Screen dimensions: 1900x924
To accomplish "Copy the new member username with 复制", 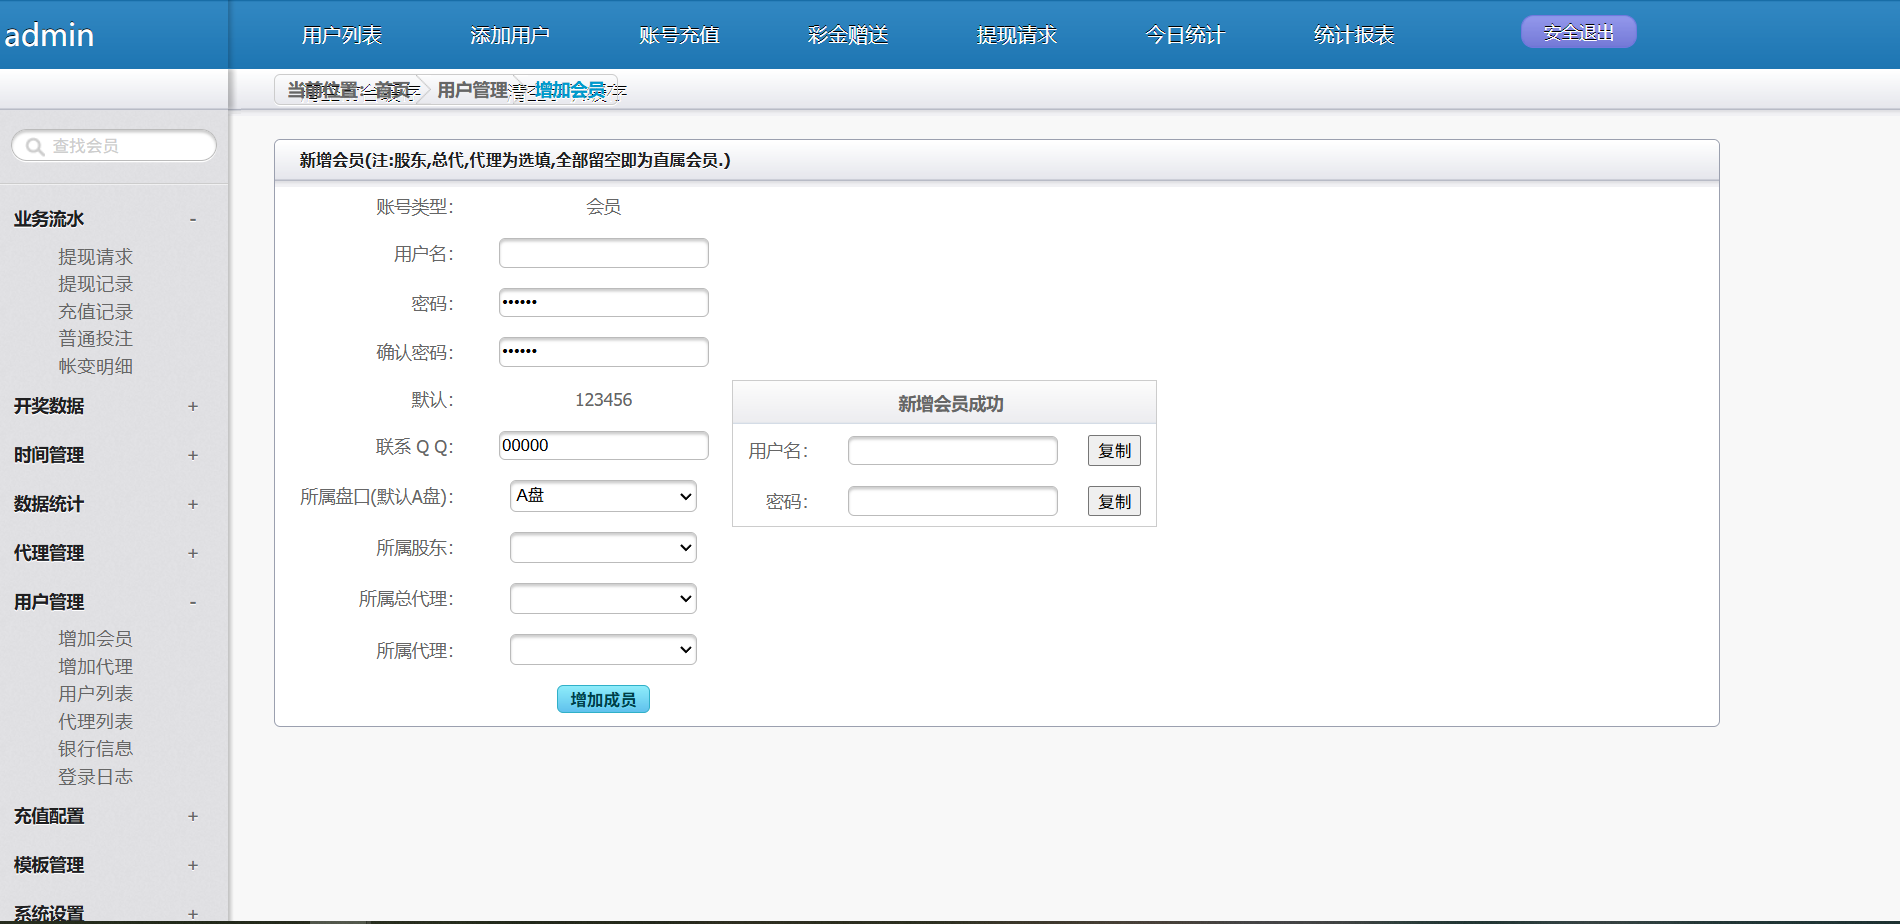I will 1114,451.
